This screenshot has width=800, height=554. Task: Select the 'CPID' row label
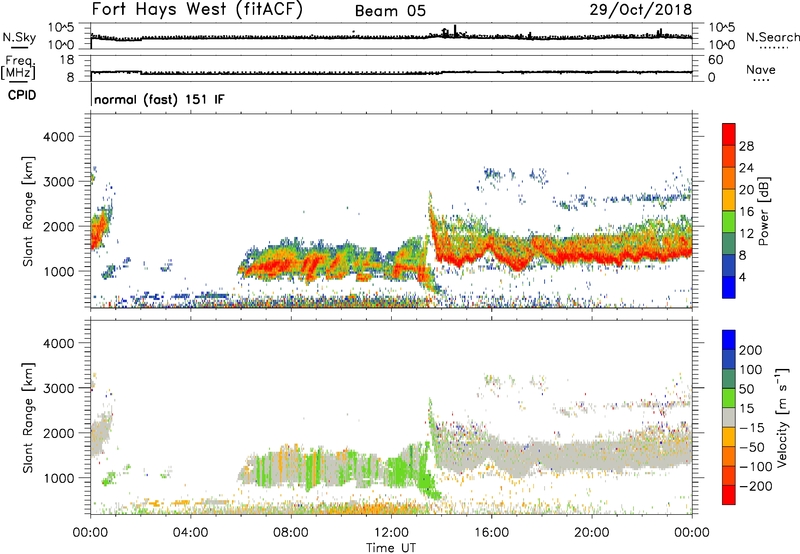point(22,95)
